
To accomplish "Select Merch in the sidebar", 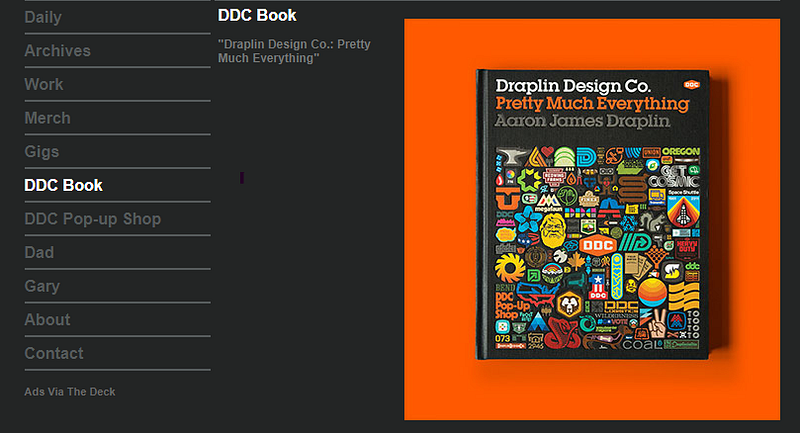I will click(47, 118).
